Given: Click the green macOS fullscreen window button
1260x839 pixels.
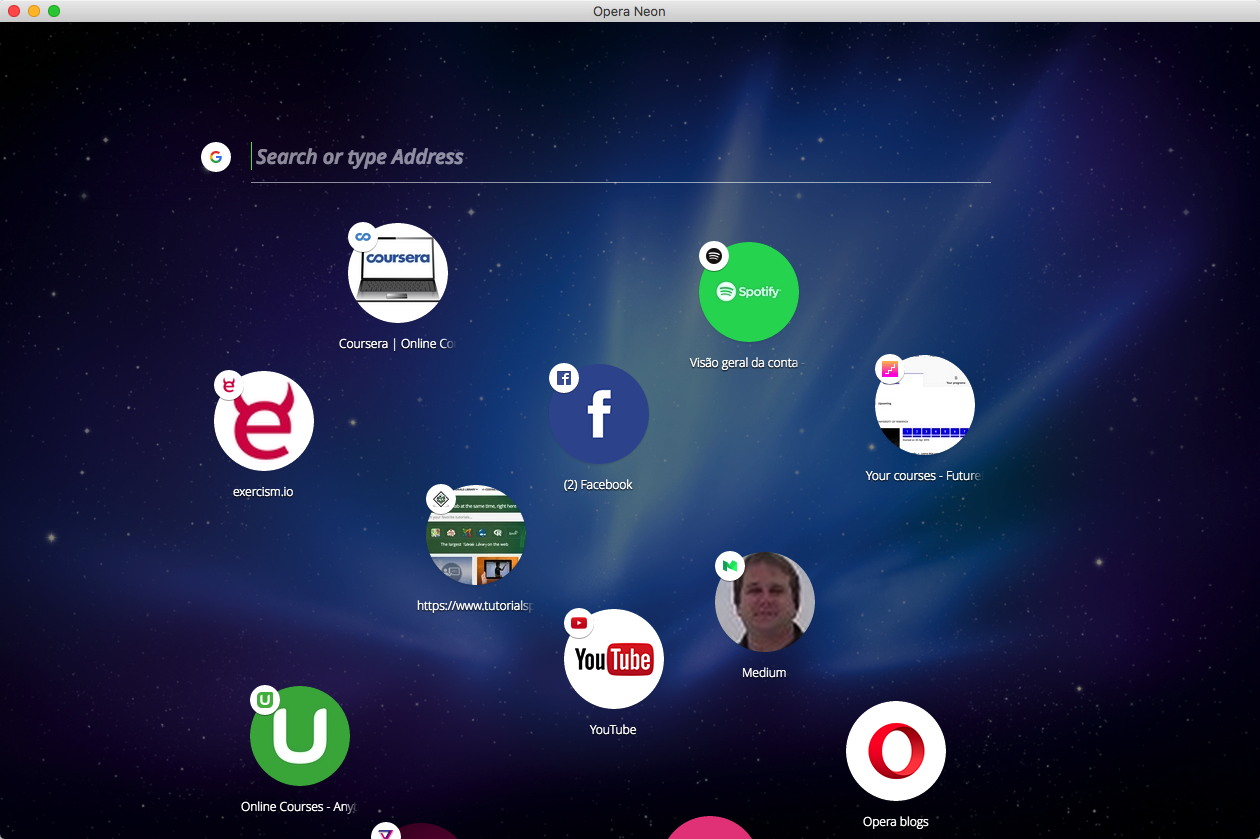Looking at the screenshot, I should [54, 11].
